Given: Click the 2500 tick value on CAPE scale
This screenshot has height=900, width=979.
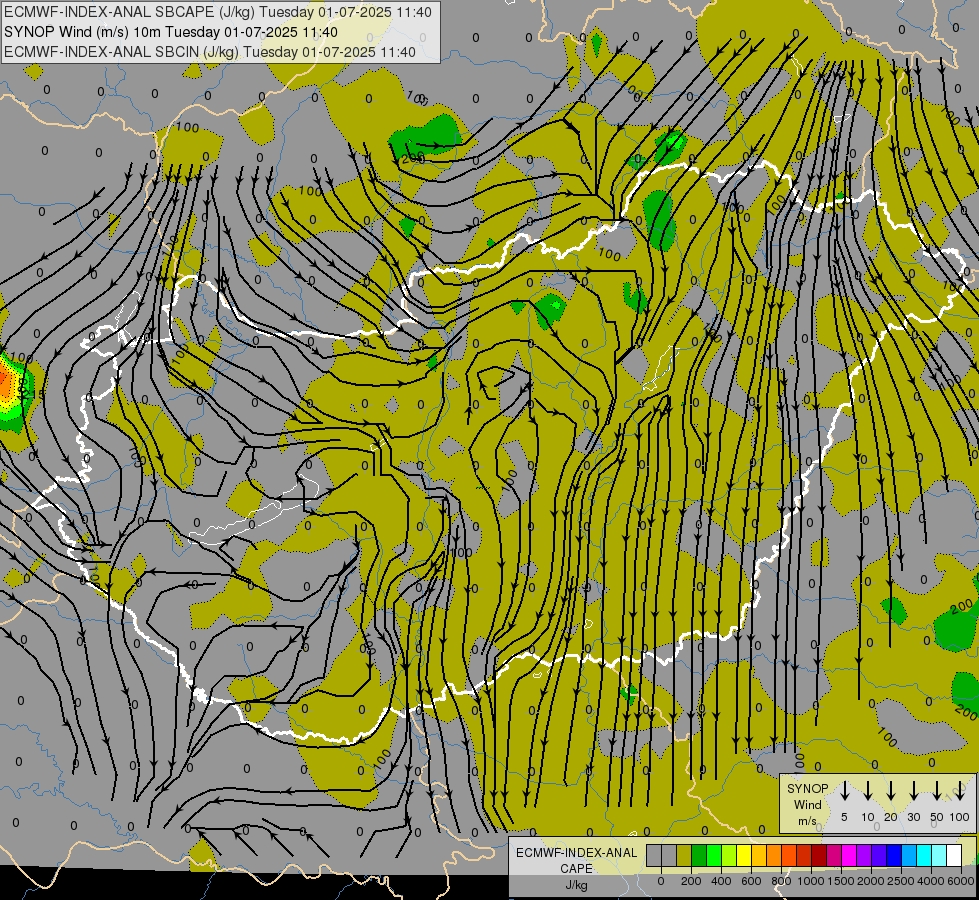Looking at the screenshot, I should pos(901,881).
